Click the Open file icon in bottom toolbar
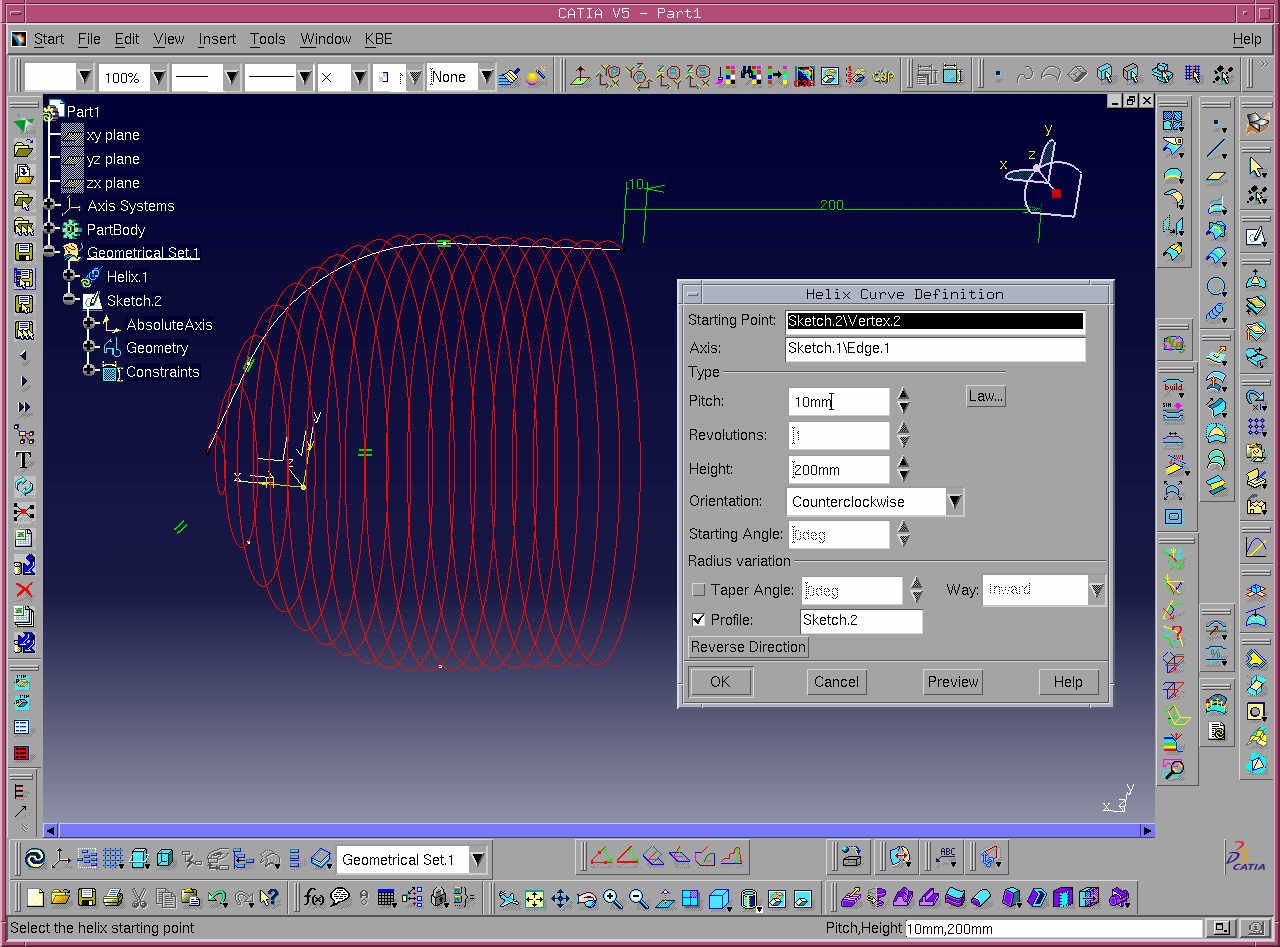Image resolution: width=1280 pixels, height=947 pixels. (60, 897)
